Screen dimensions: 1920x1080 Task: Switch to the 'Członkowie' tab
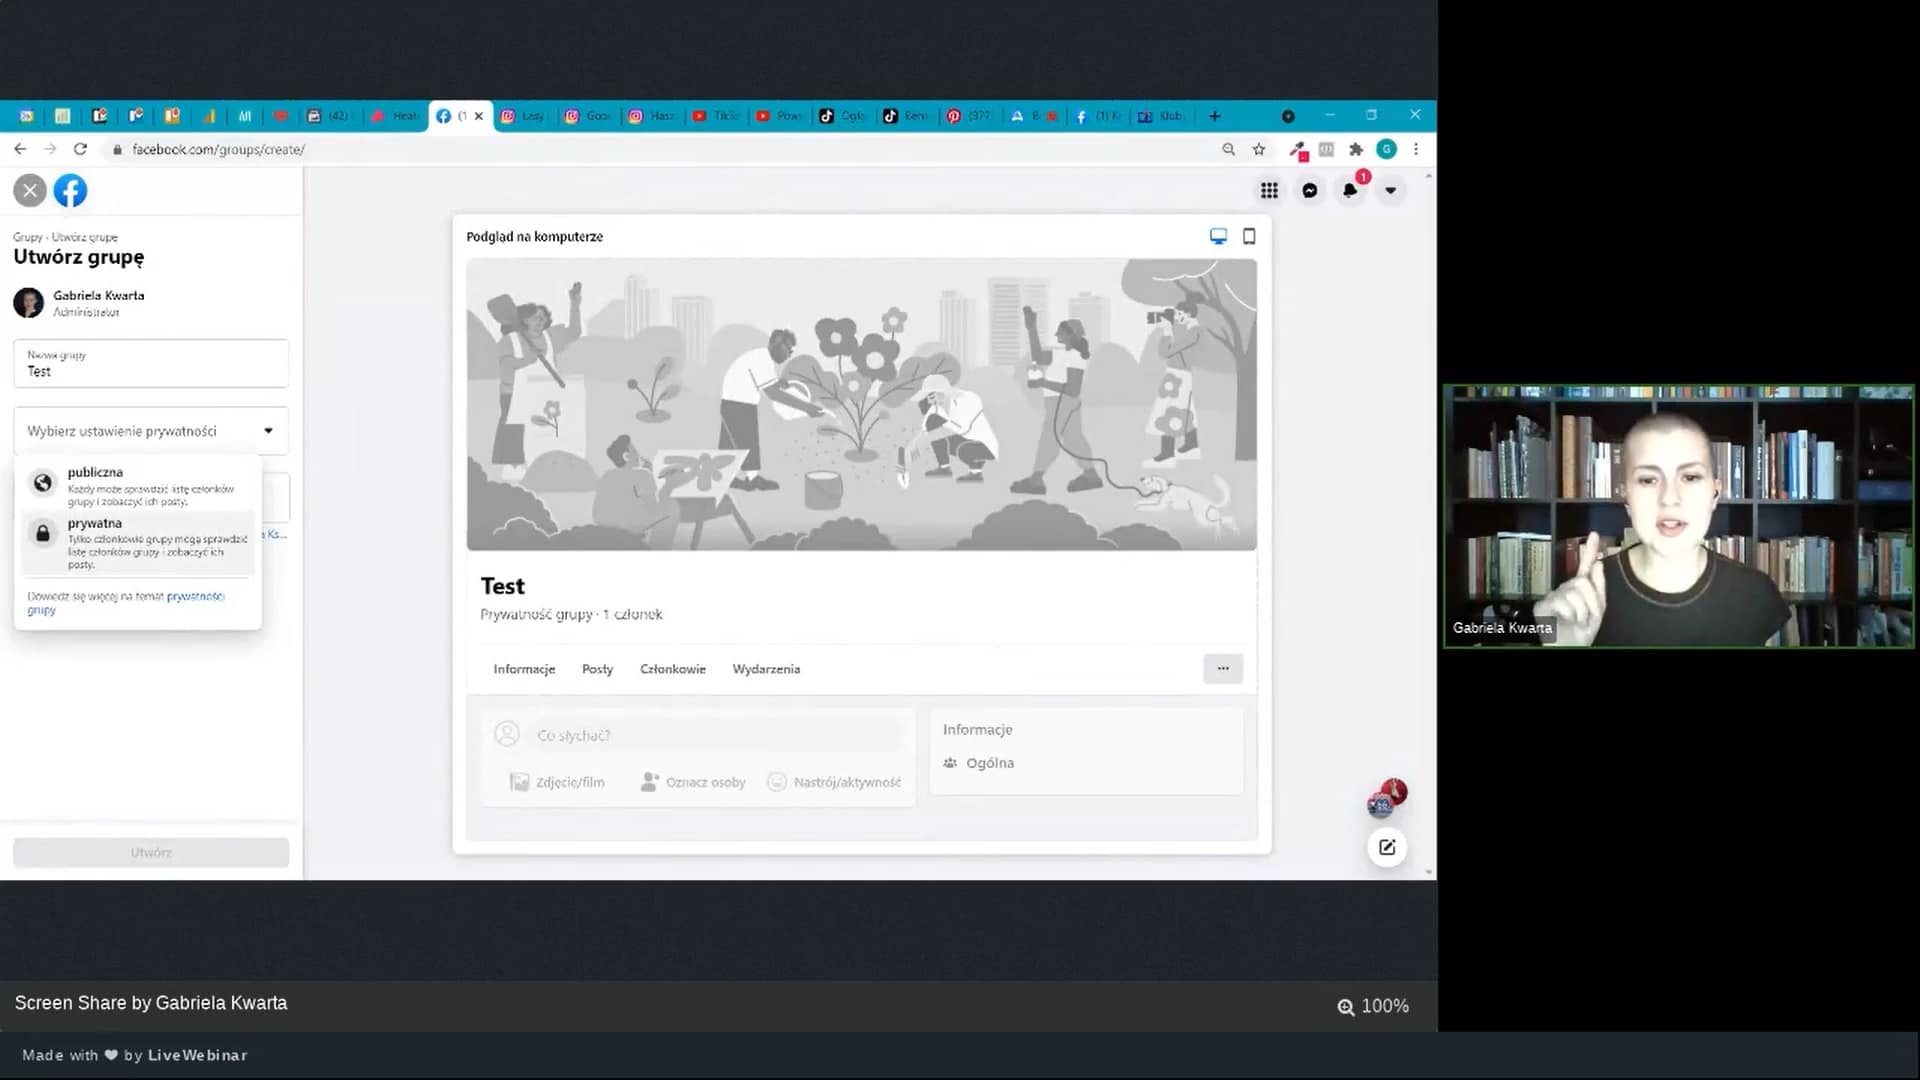672,669
